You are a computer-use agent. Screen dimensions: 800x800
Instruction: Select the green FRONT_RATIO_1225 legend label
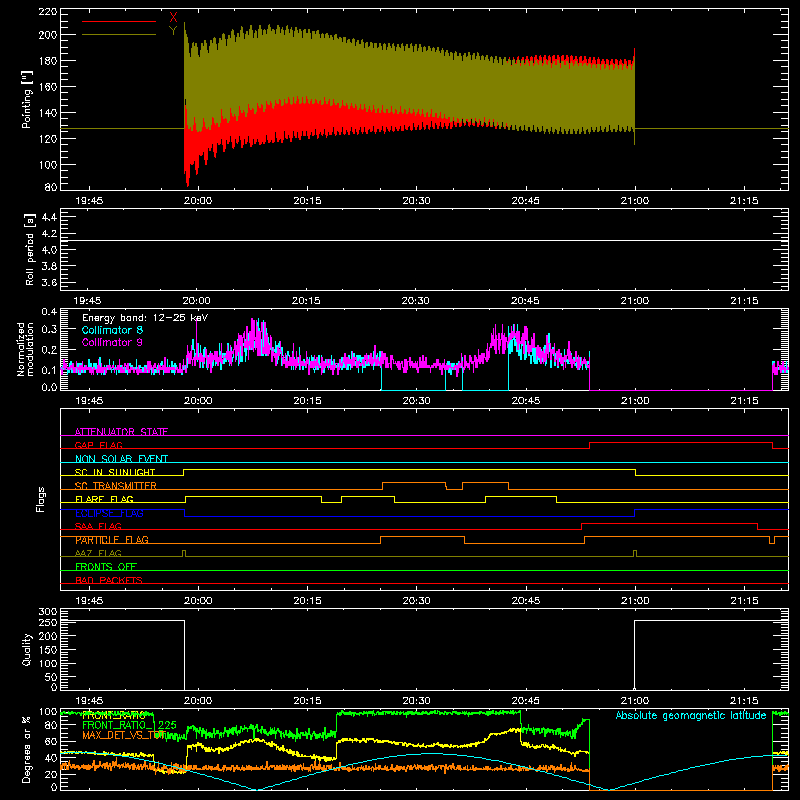click(129, 725)
